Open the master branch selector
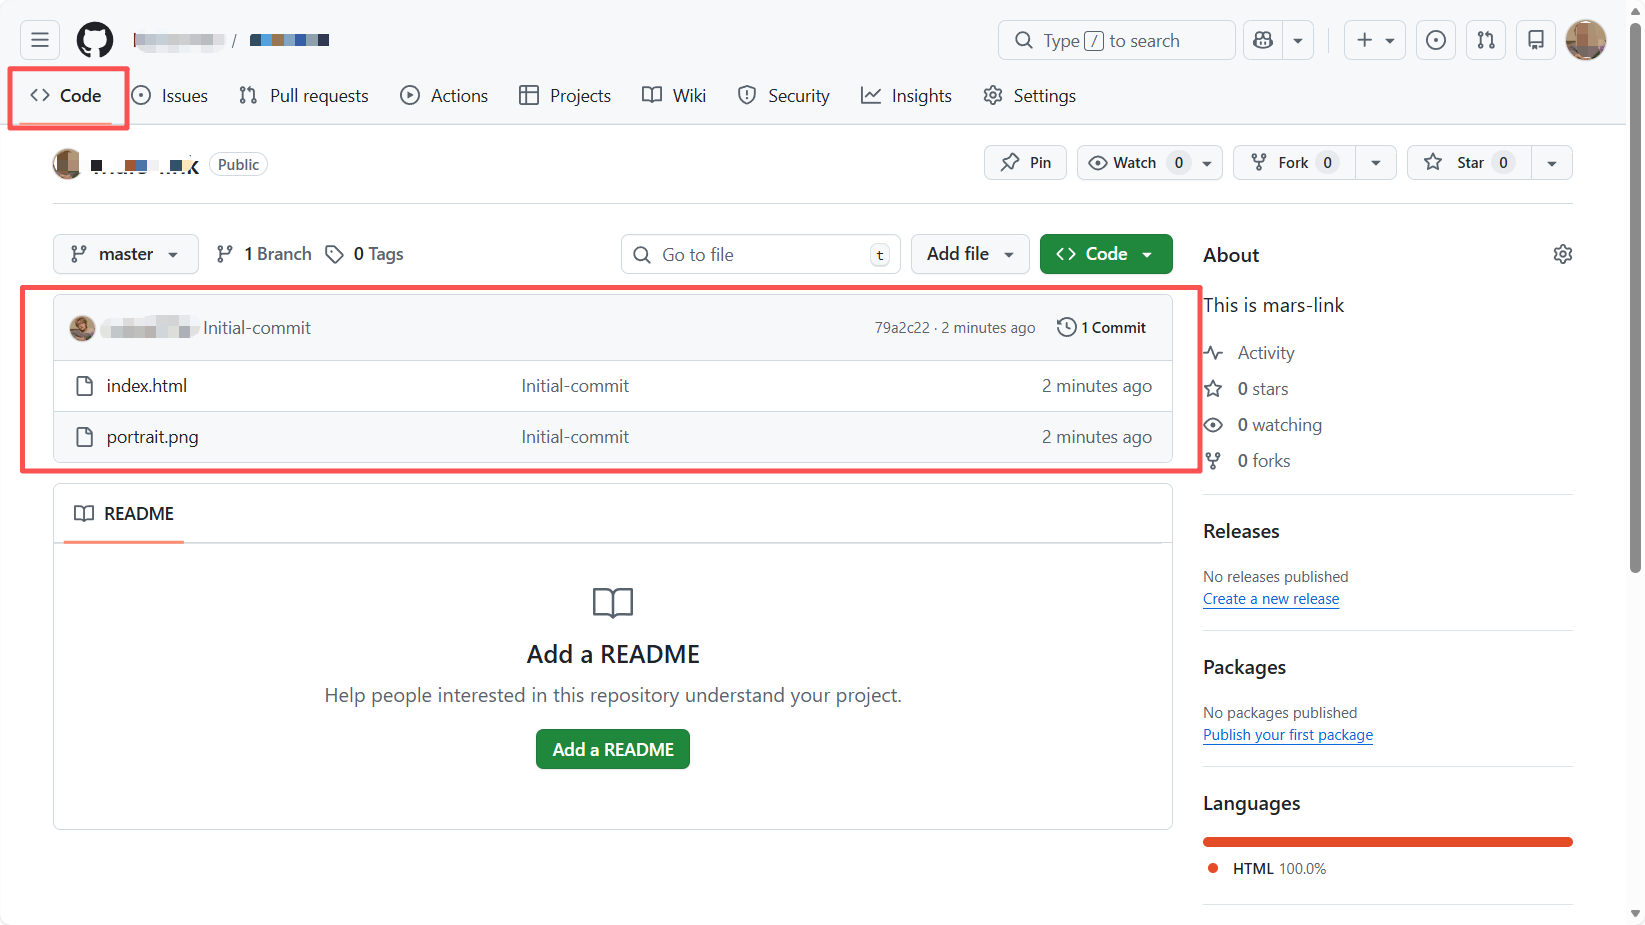 tap(125, 254)
